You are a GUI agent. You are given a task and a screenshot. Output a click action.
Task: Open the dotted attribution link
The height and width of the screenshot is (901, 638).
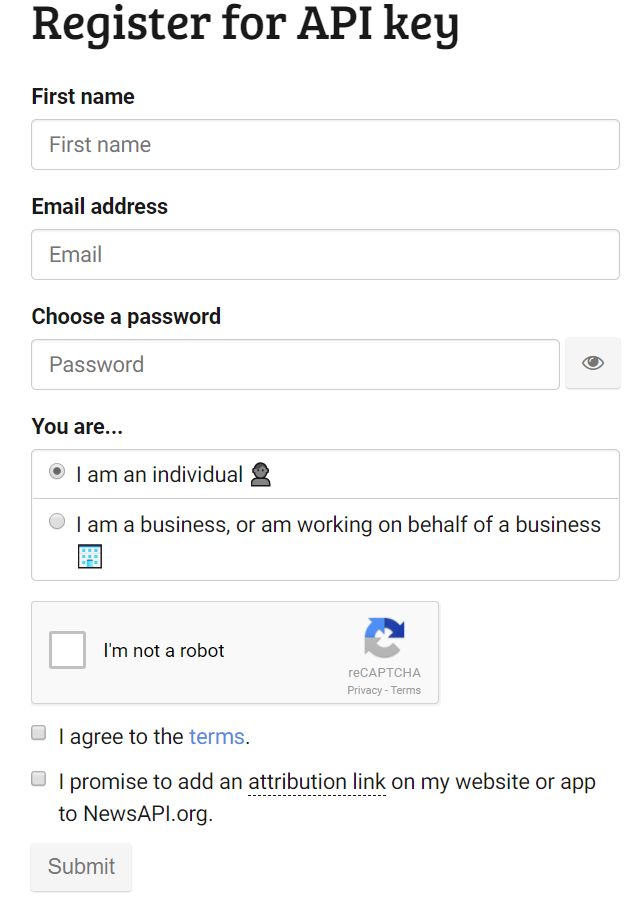point(317,782)
